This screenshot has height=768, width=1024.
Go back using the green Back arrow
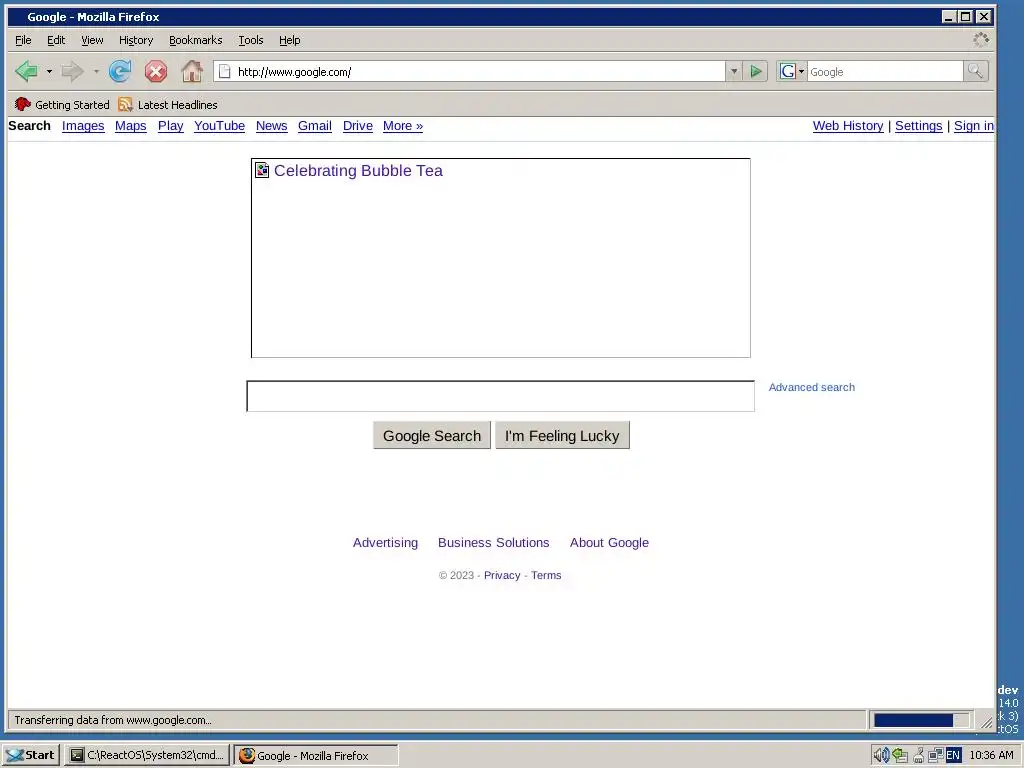pyautogui.click(x=26, y=71)
